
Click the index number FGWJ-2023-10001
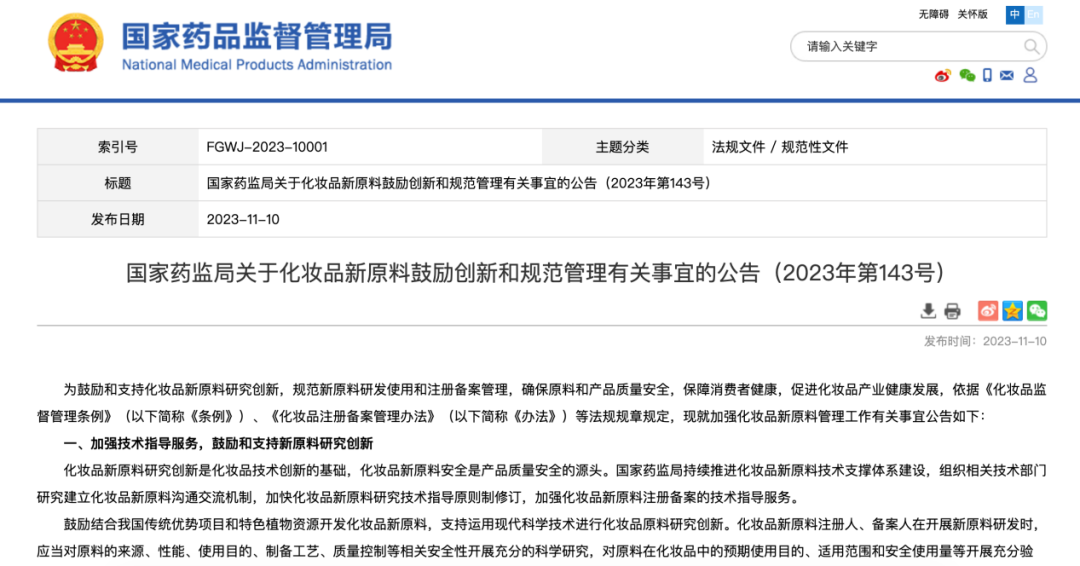(266, 147)
